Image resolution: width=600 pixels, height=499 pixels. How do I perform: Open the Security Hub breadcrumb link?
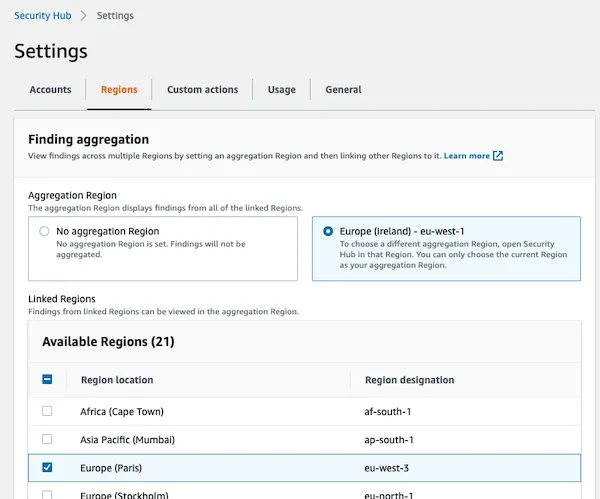42,16
